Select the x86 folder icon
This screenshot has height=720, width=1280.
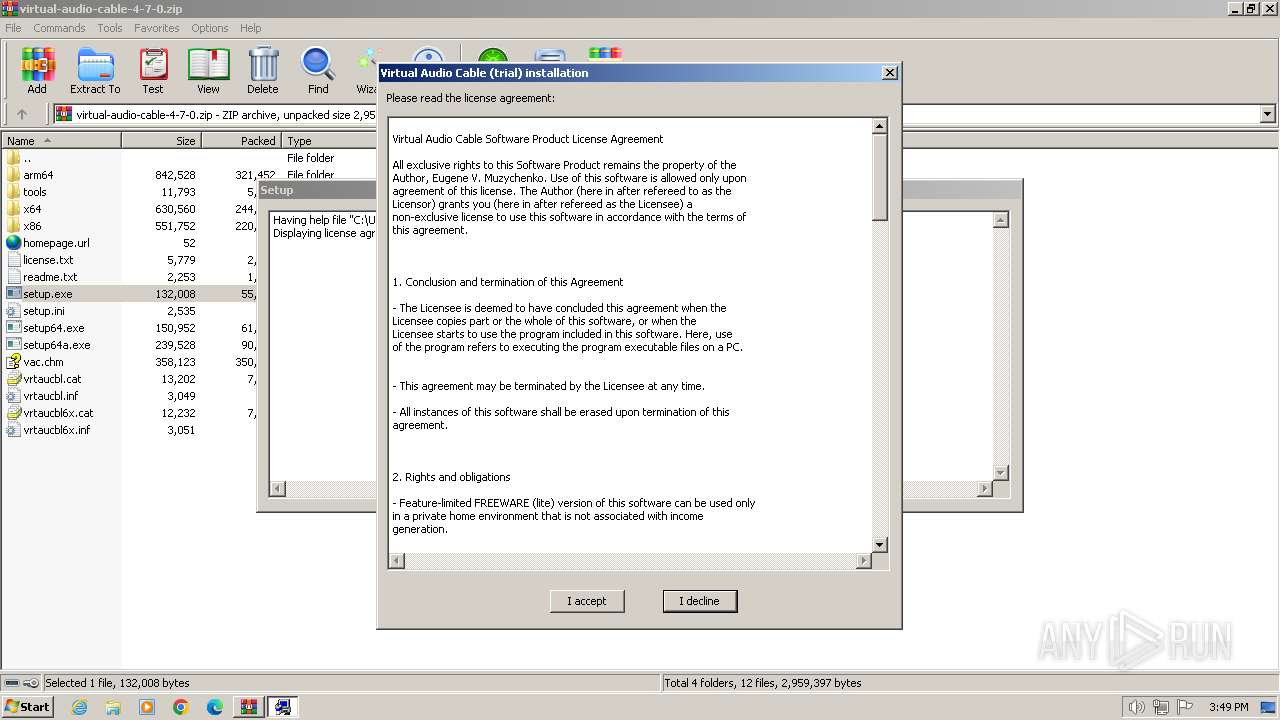click(x=13, y=226)
